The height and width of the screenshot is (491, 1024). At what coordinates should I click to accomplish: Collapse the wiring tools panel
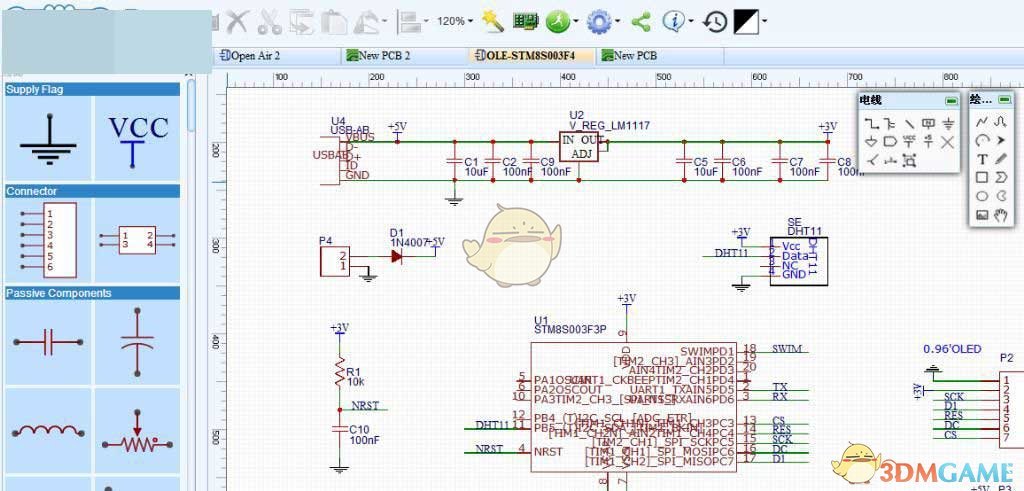(x=950, y=101)
